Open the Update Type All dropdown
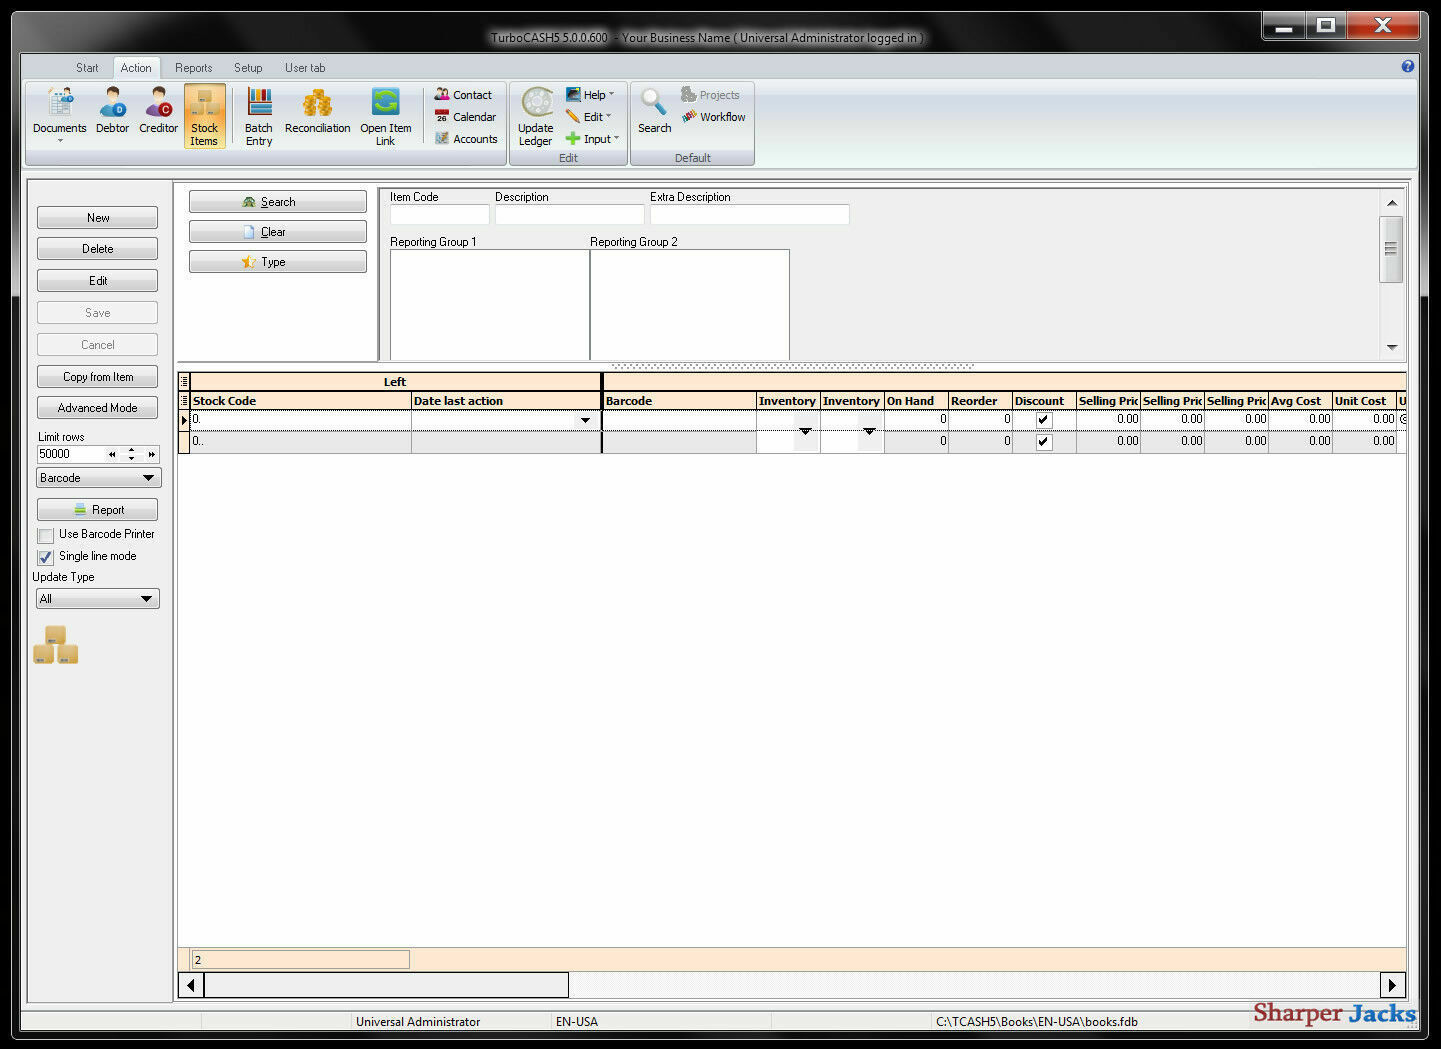Image resolution: width=1441 pixels, height=1049 pixels. click(x=97, y=599)
